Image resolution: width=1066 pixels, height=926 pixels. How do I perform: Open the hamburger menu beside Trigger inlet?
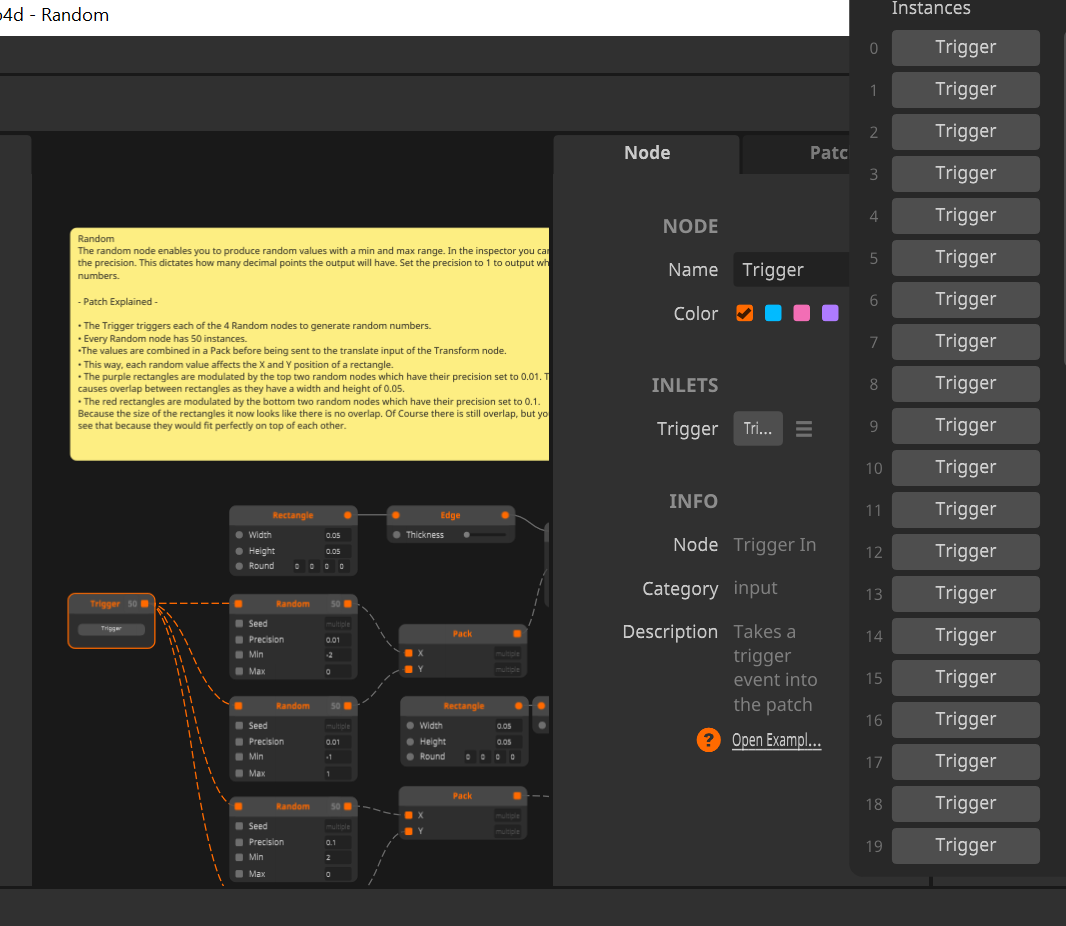(x=804, y=429)
